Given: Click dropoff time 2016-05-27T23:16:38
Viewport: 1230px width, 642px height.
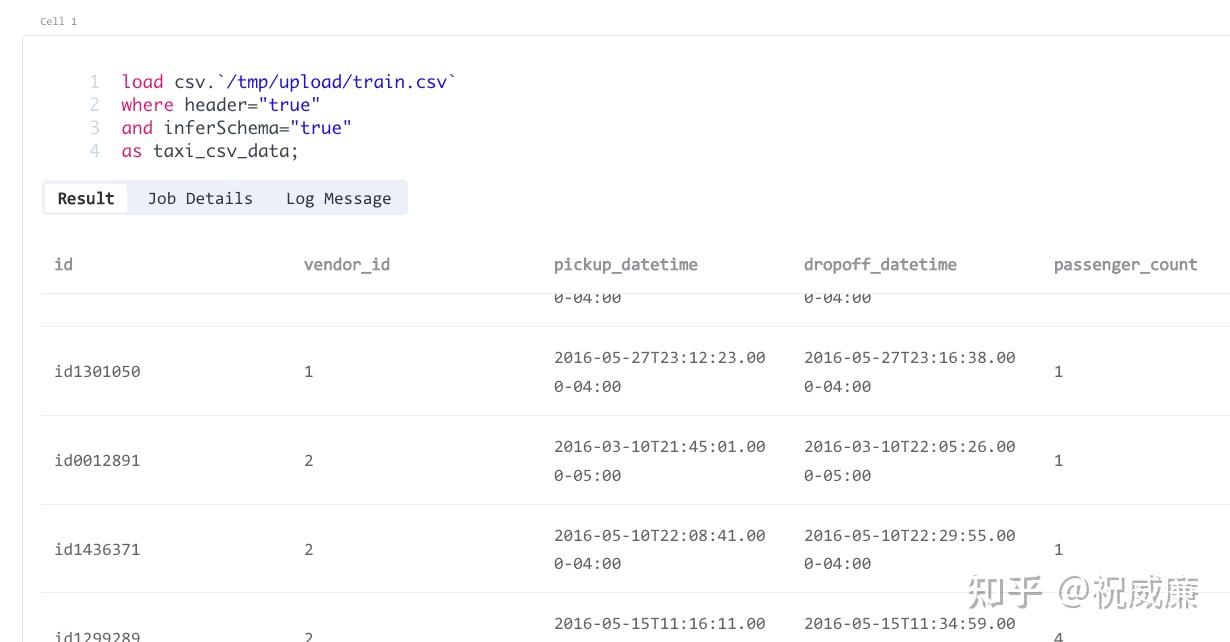Looking at the screenshot, I should (910, 371).
